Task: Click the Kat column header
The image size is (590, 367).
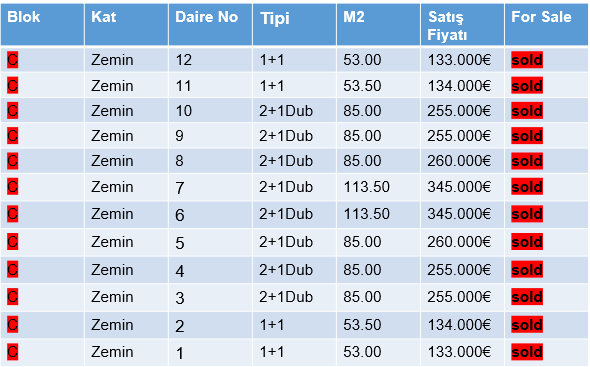Action: point(126,24)
